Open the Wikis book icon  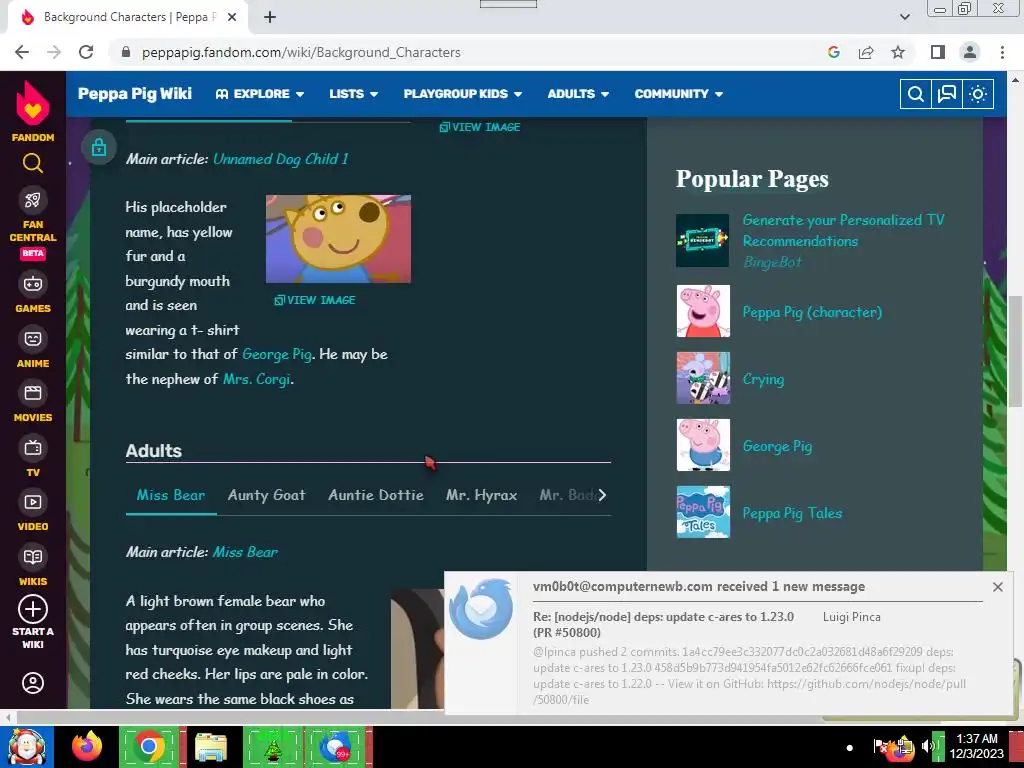point(33,557)
